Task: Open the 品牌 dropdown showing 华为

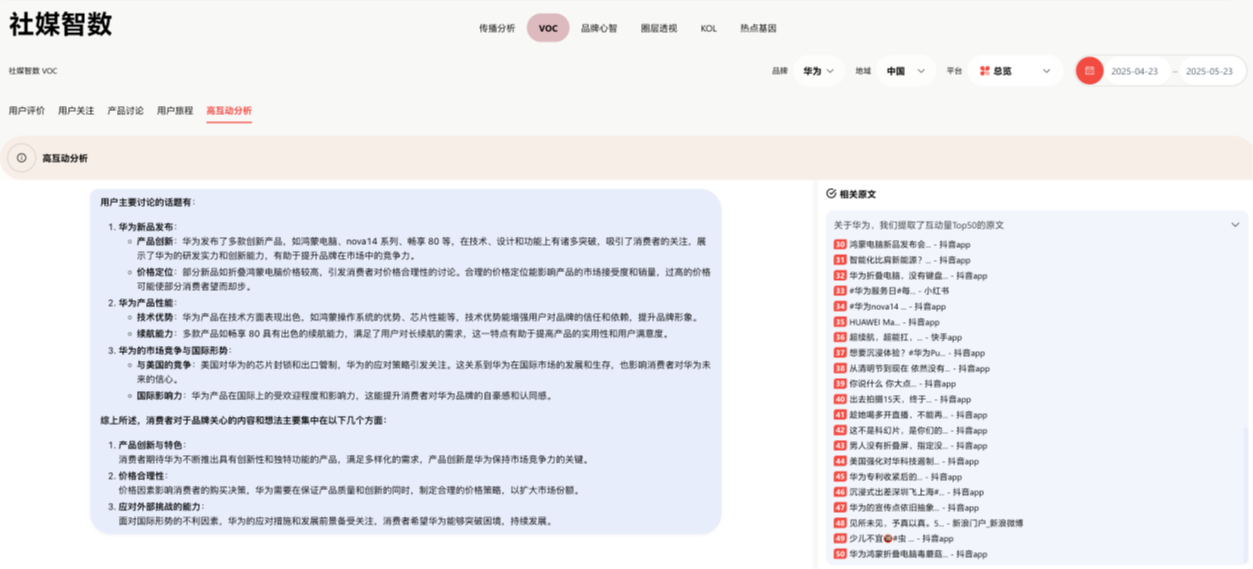Action: click(818, 71)
